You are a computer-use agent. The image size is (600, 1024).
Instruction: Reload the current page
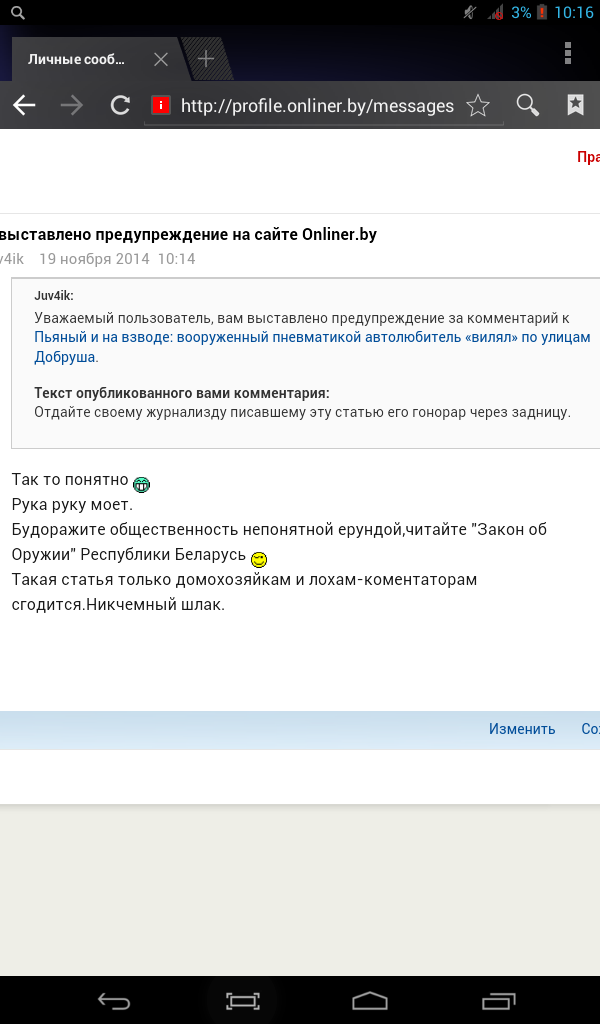pos(120,106)
